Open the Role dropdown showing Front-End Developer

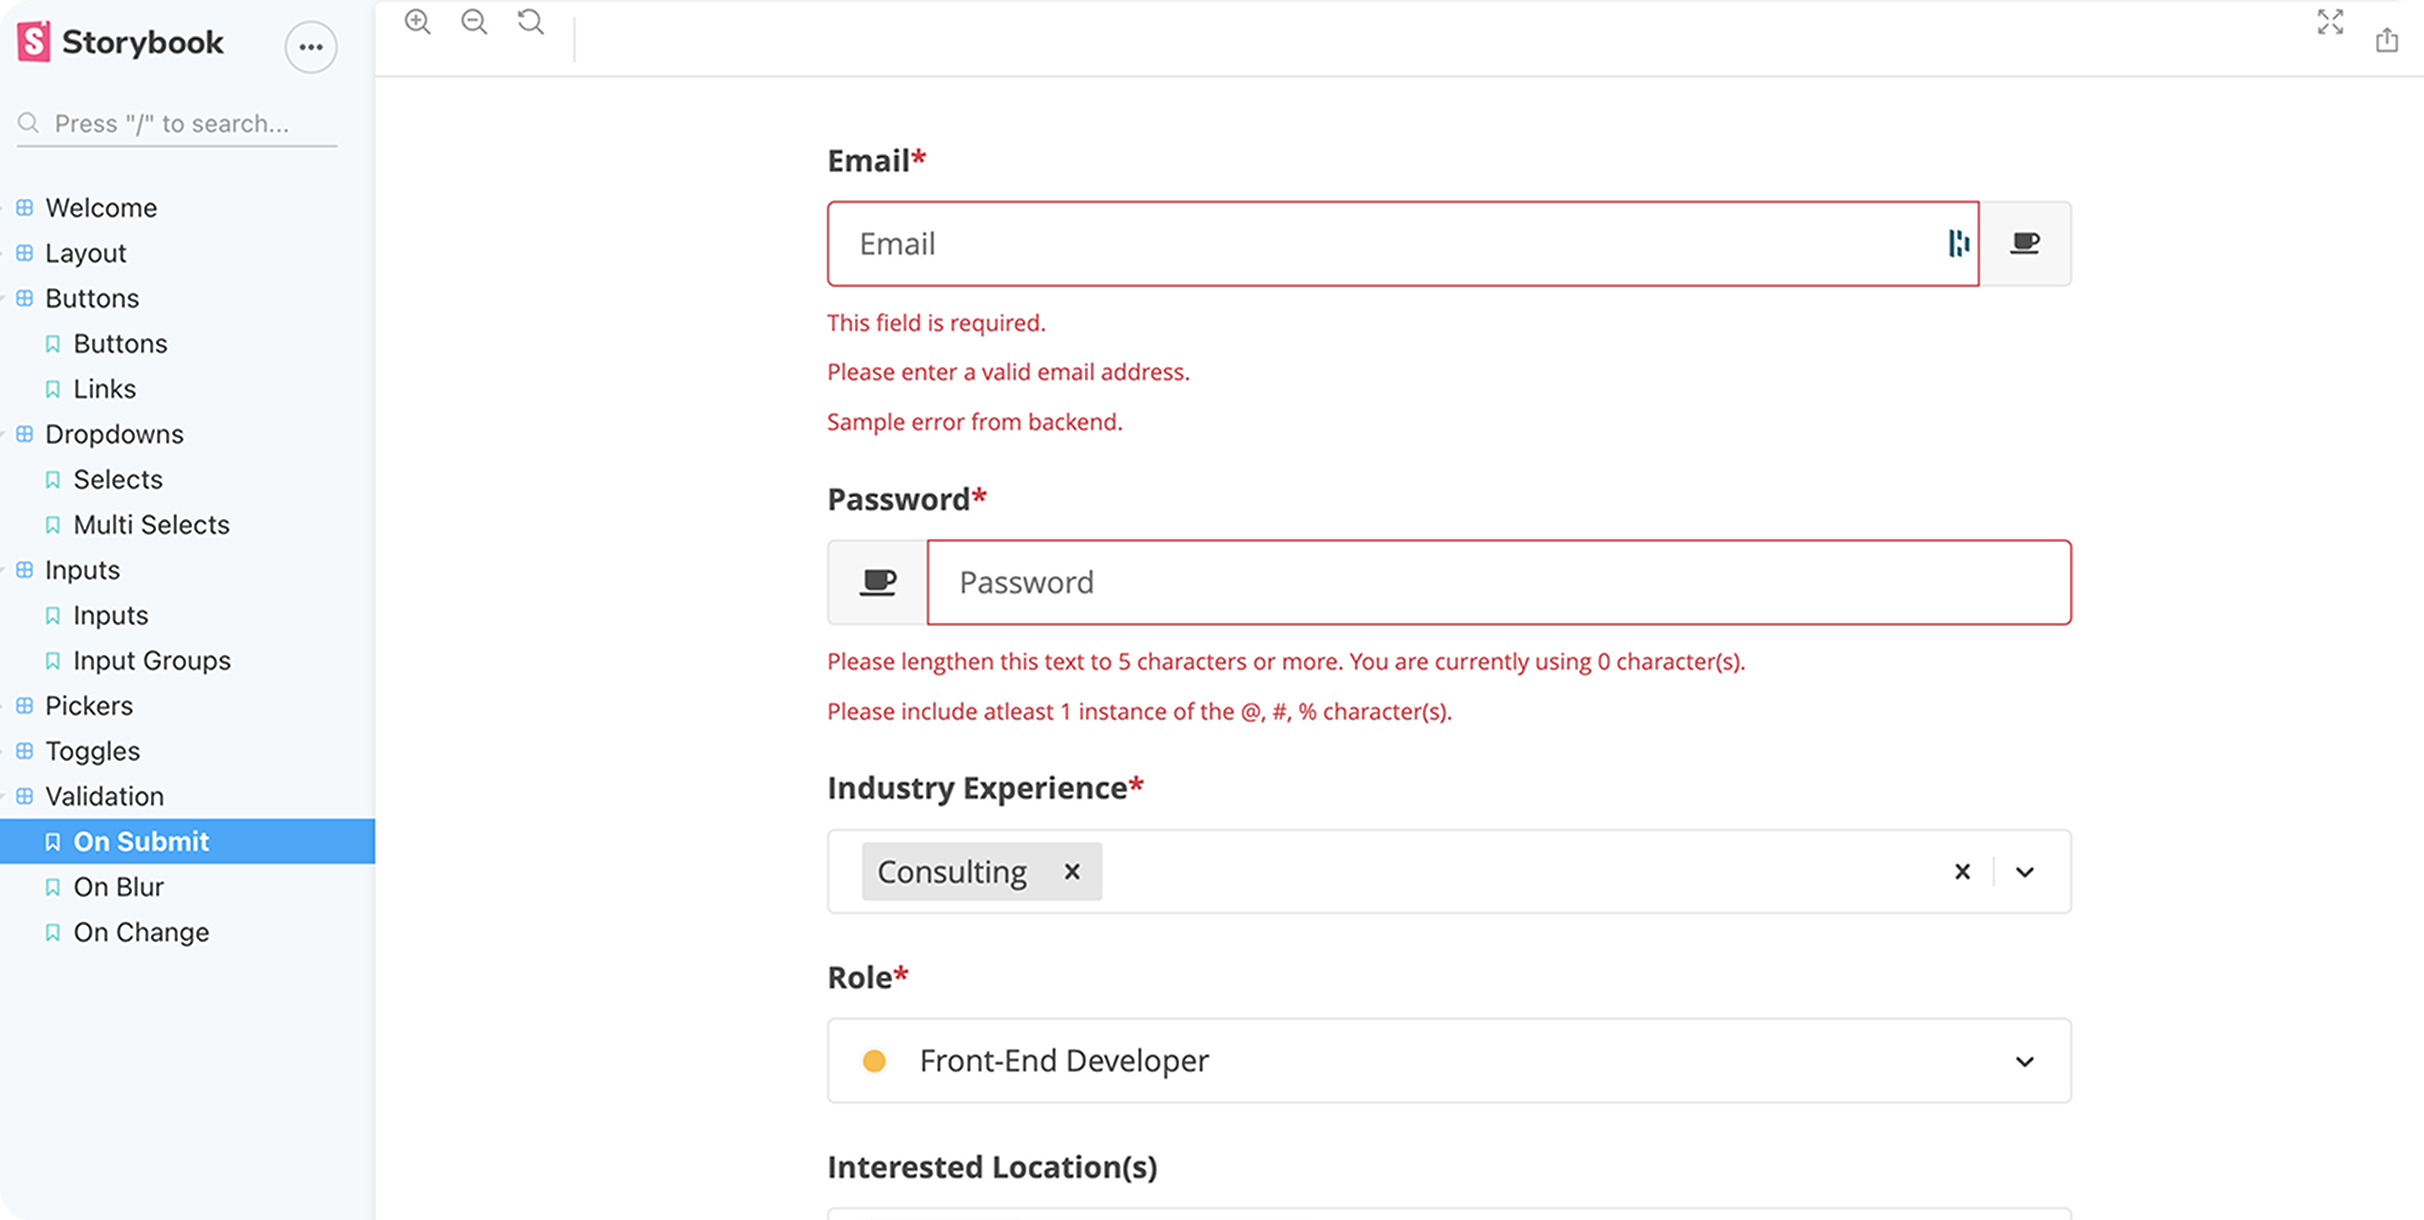pyautogui.click(x=1449, y=1061)
